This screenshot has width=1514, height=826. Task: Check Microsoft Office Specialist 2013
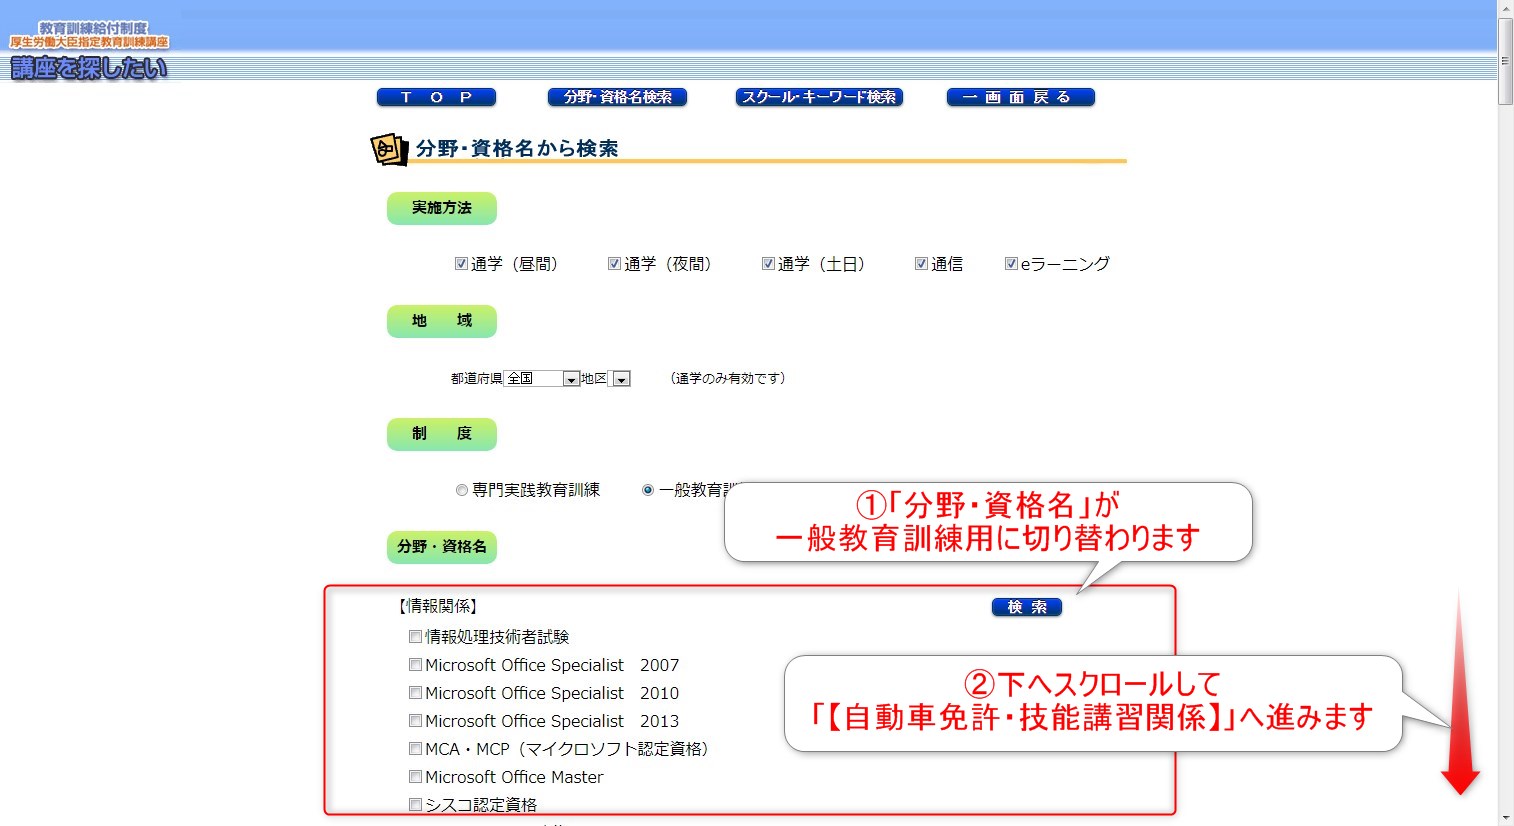(x=415, y=720)
